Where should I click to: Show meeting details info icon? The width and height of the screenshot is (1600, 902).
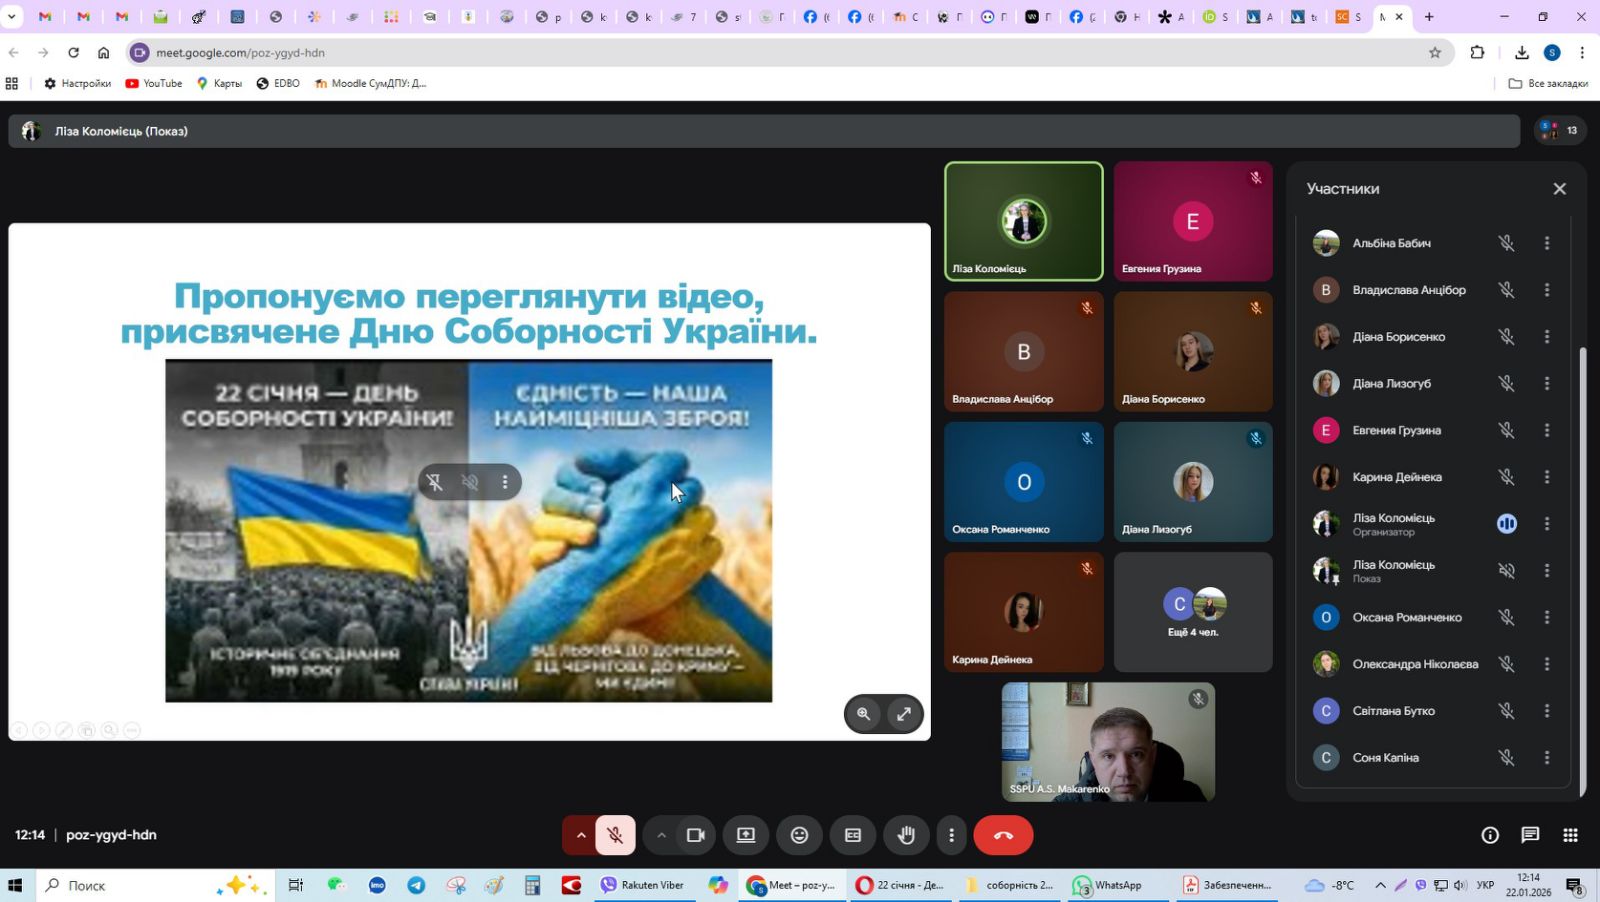1490,835
